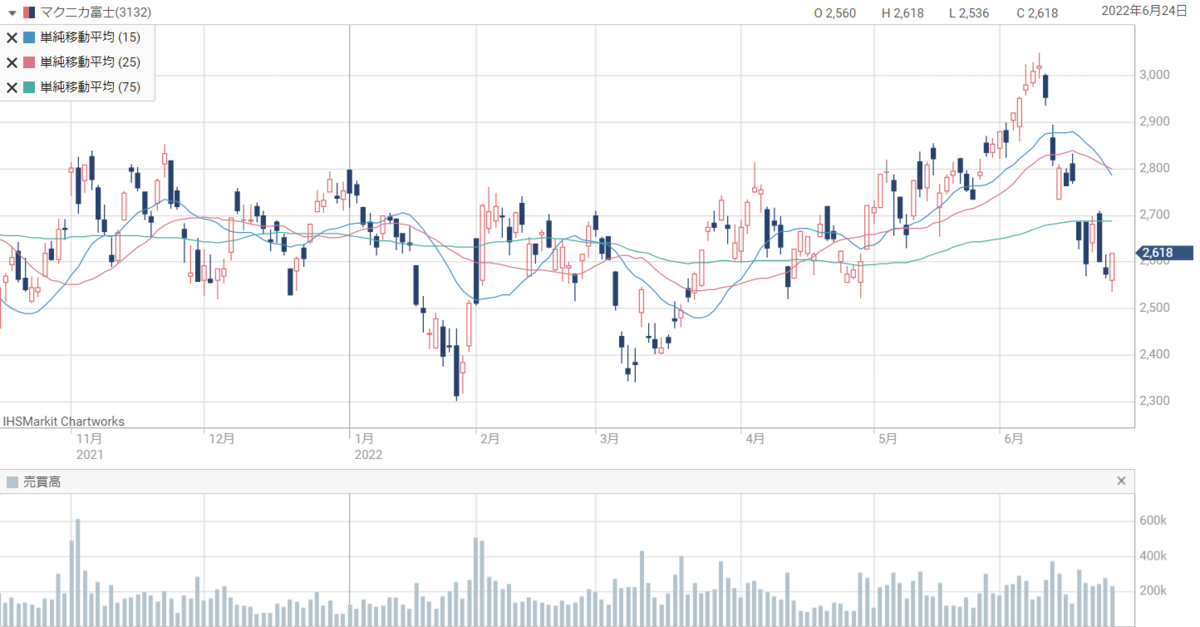
Task: Close the 売買高 volume panel
Action: coord(1121,482)
